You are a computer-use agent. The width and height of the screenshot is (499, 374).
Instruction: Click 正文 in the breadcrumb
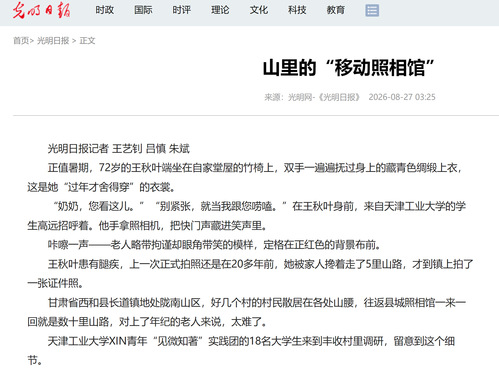click(87, 41)
